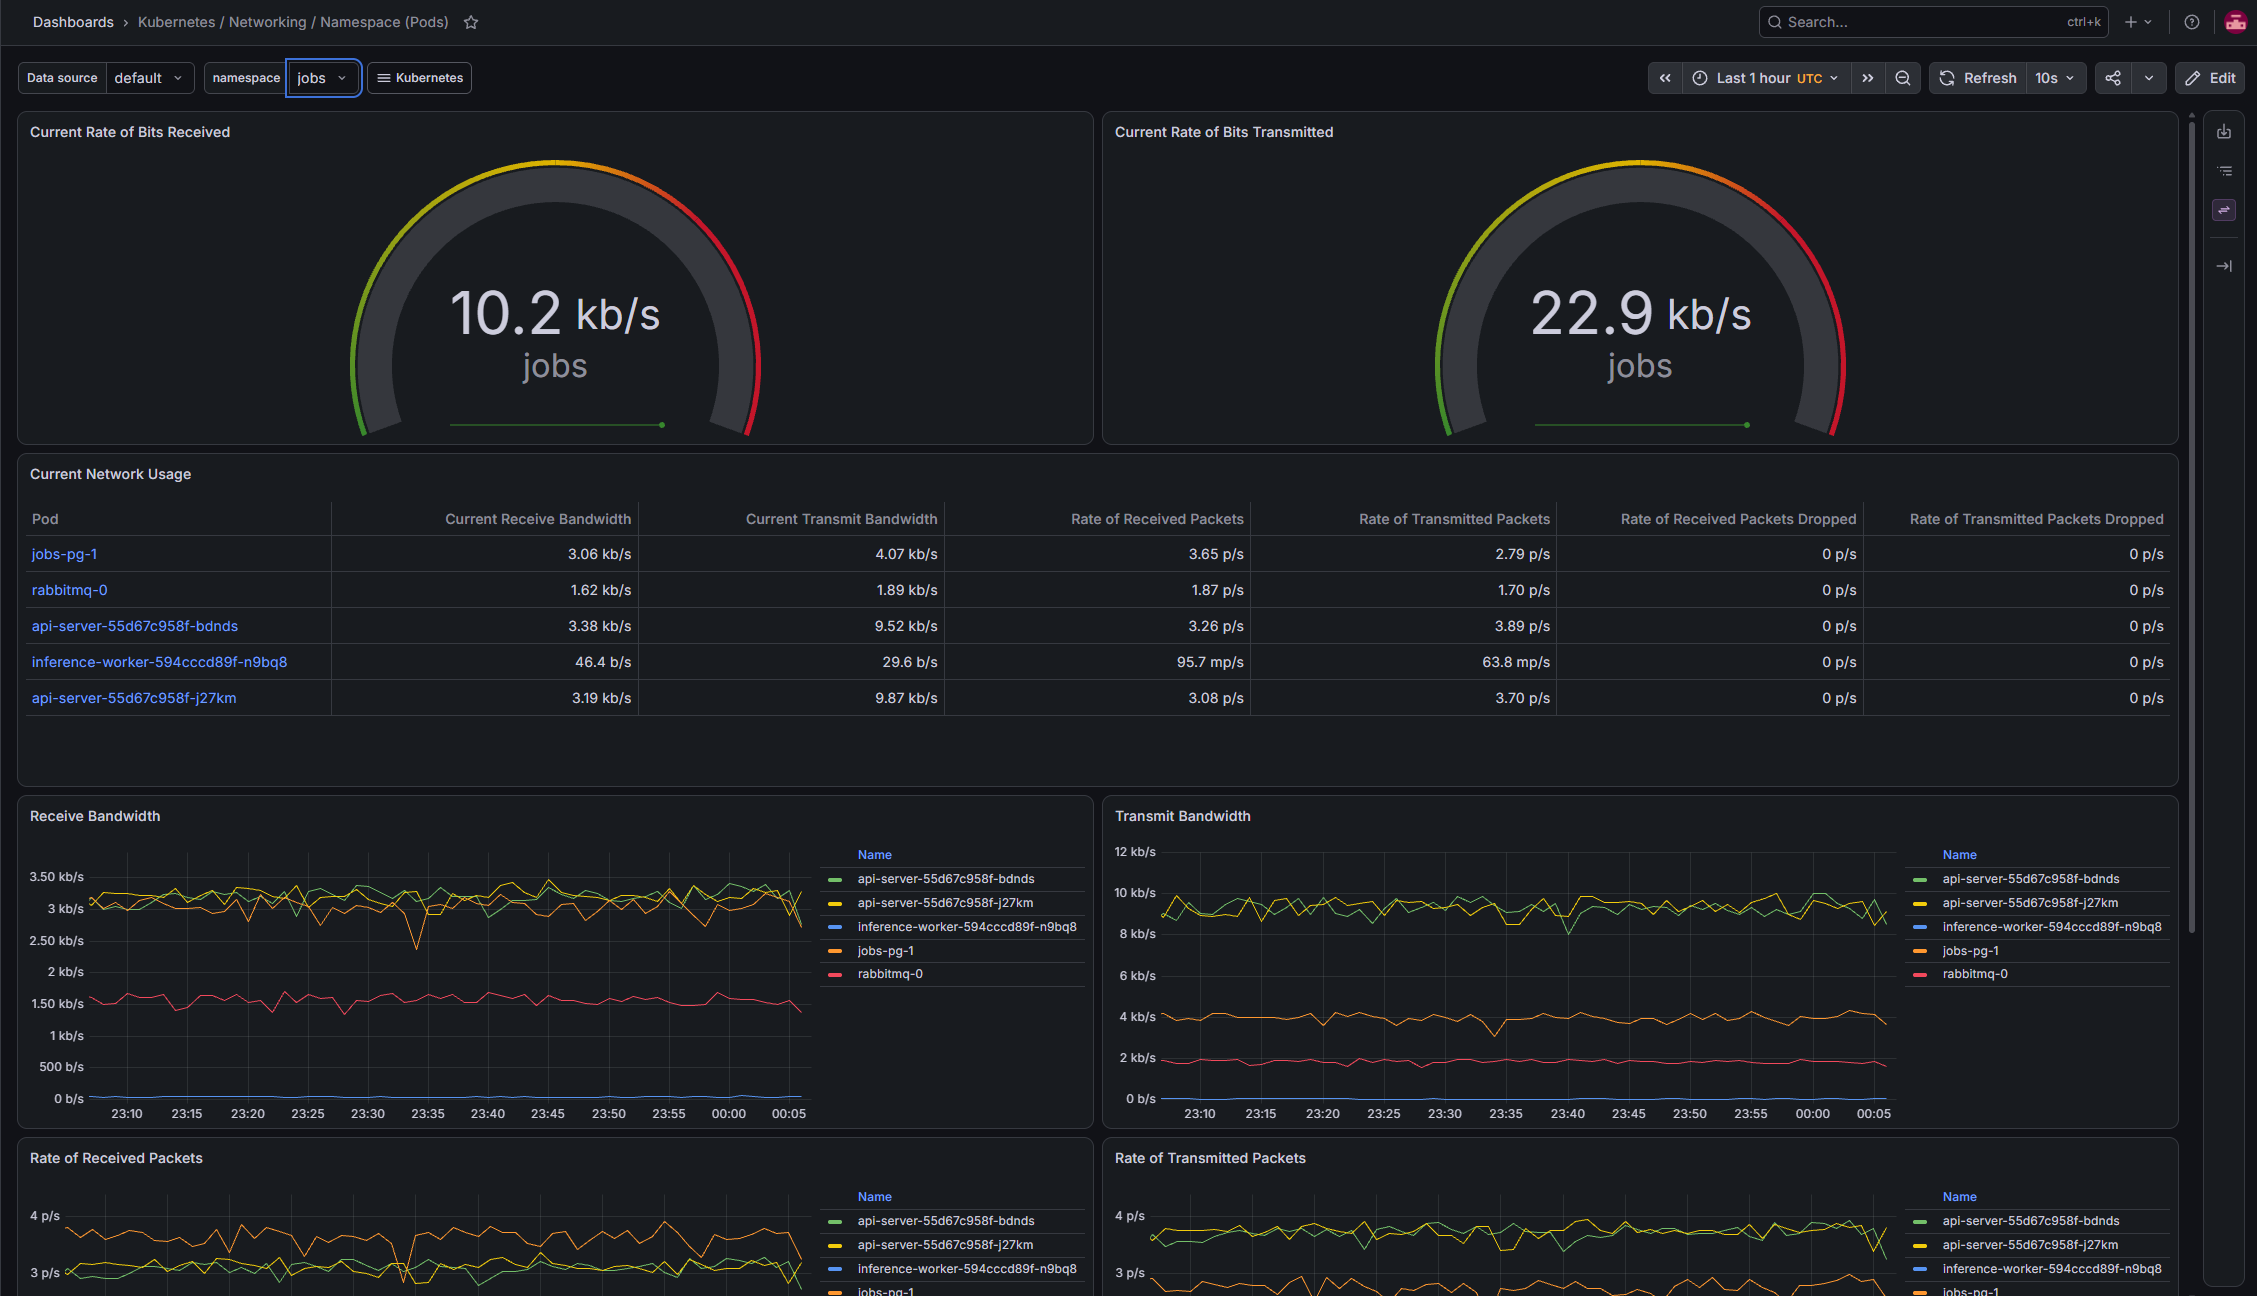
Task: Sort by Rate of Transmitted Packets column
Action: coord(1454,519)
